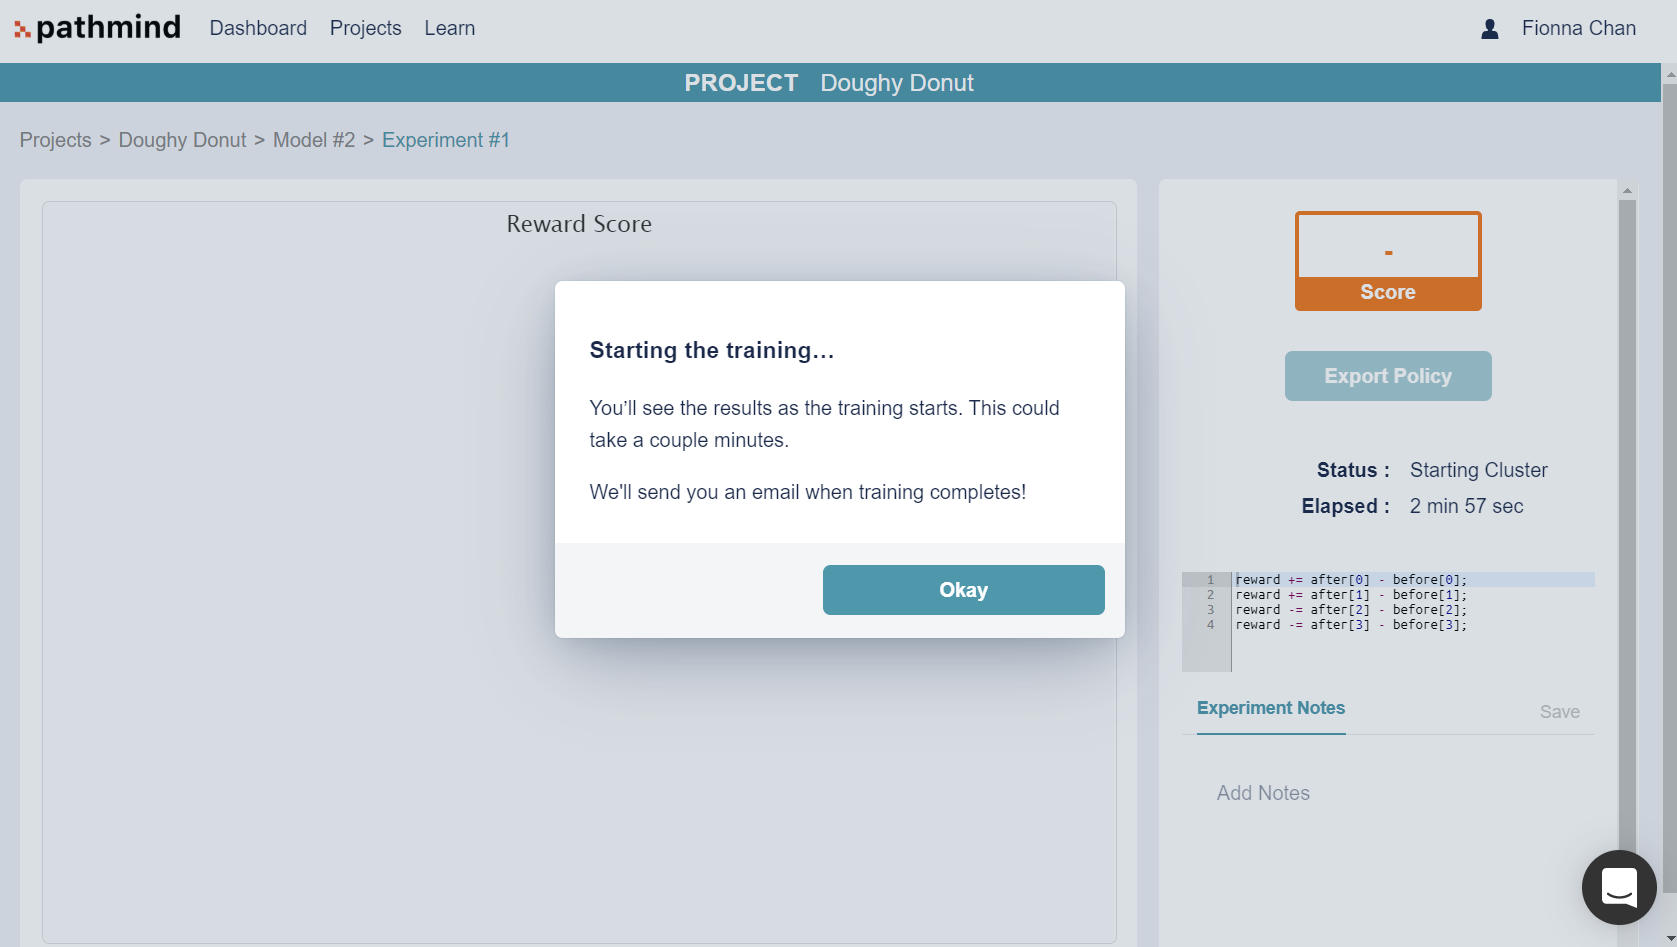Dismiss the training dialog with Okay

(x=962, y=589)
